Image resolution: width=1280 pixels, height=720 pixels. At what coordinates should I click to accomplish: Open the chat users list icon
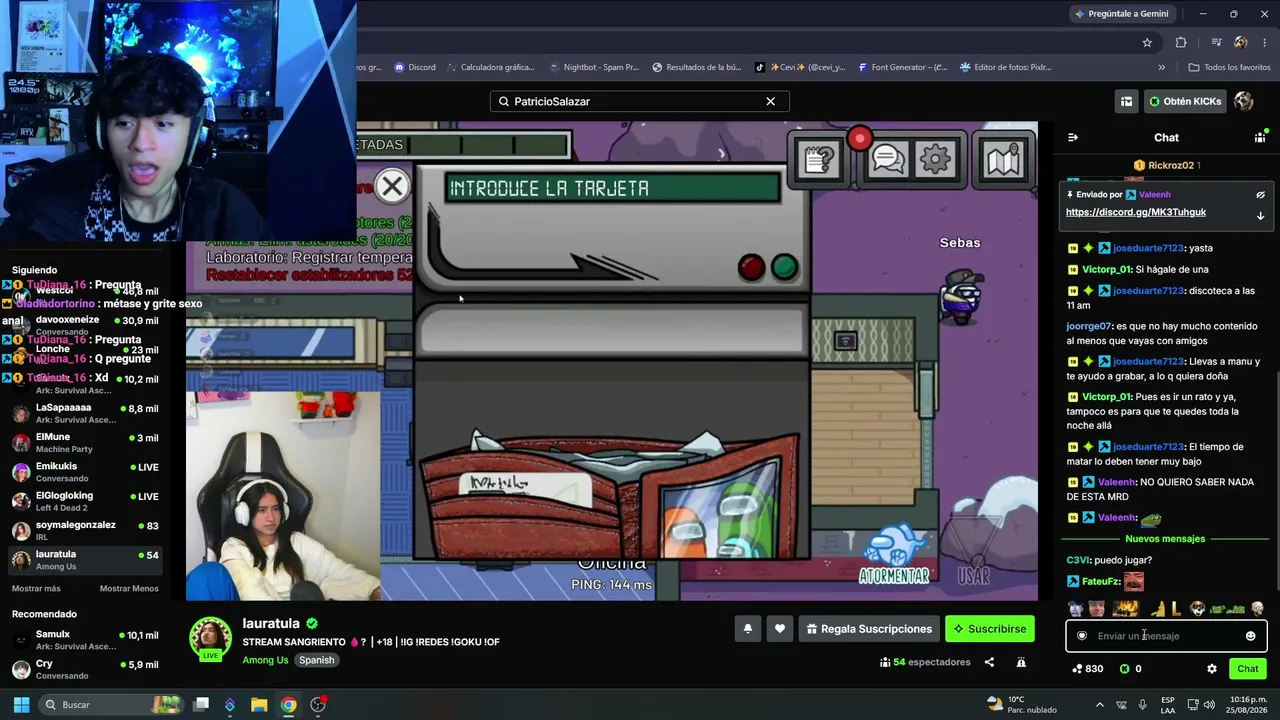point(1260,137)
